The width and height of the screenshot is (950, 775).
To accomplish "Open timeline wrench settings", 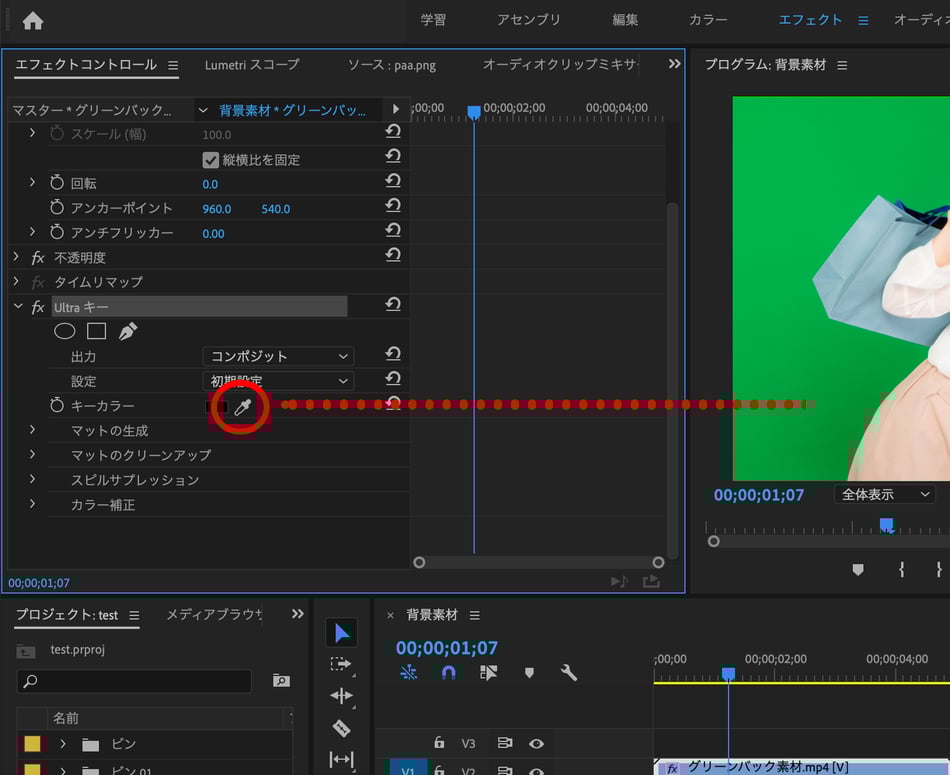I will pyautogui.click(x=569, y=673).
